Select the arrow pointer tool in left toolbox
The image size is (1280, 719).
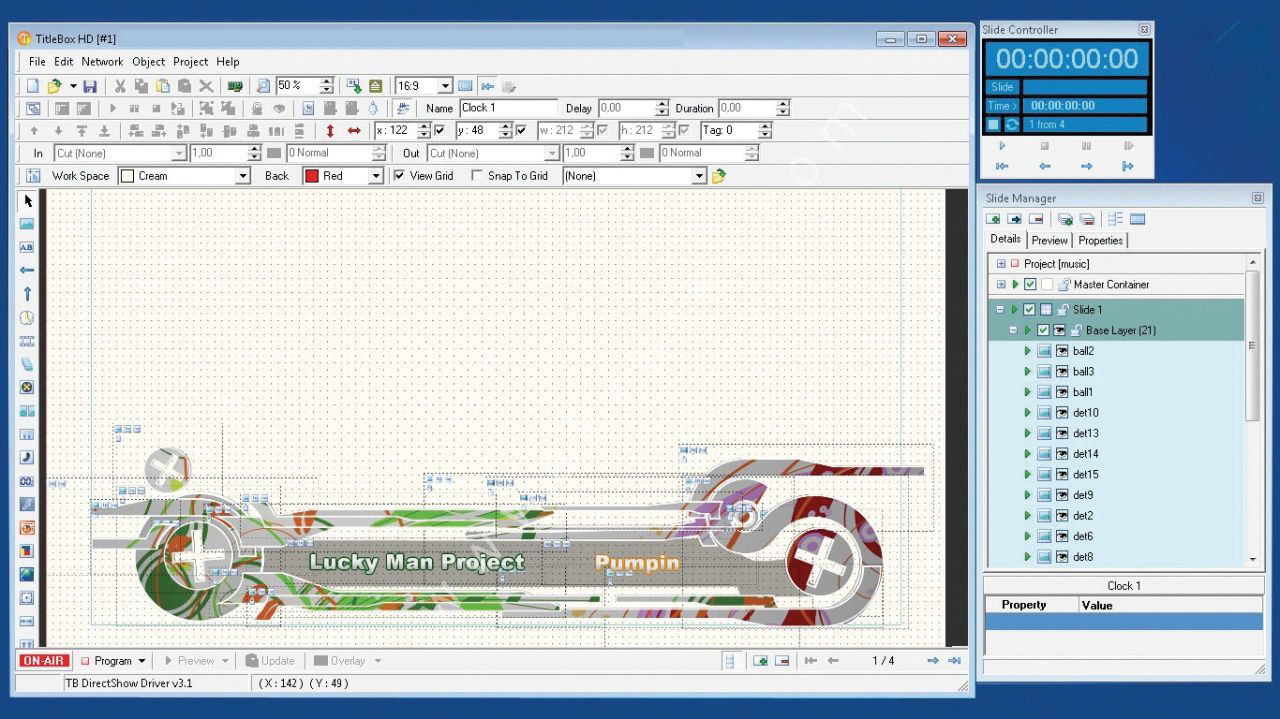click(x=27, y=201)
